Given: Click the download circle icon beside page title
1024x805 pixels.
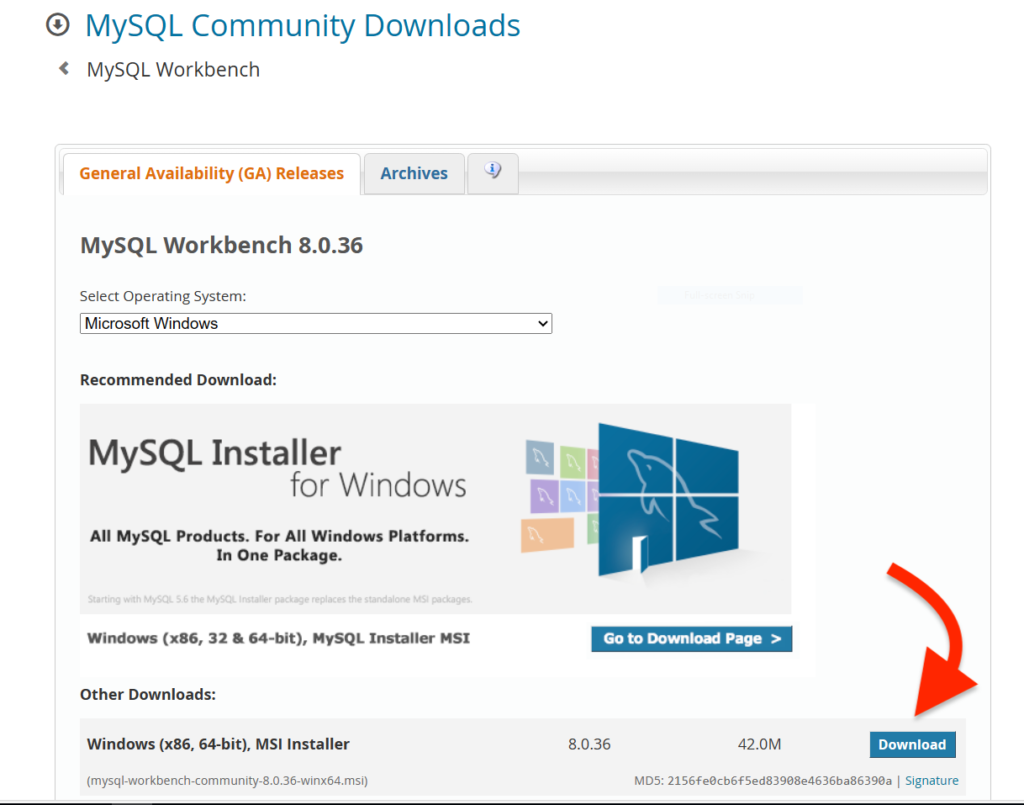Looking at the screenshot, I should (57, 25).
